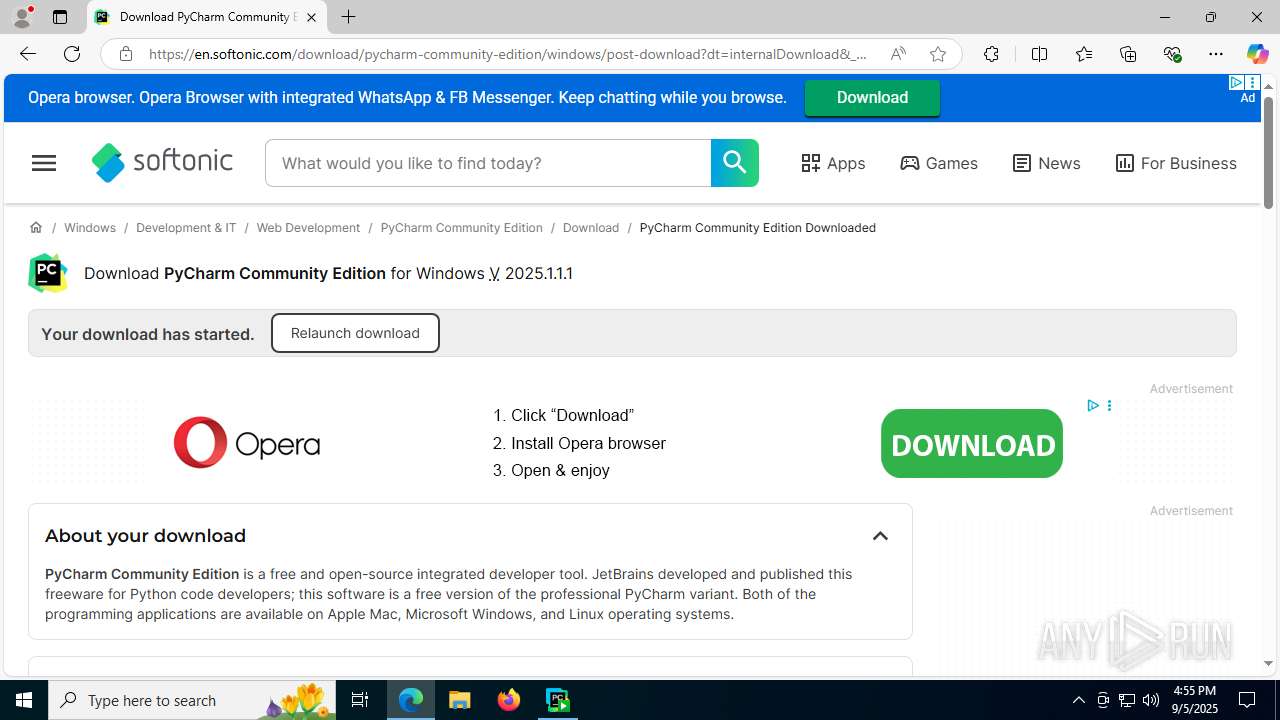
Task: Click the browser address bar URL
Action: (x=508, y=54)
